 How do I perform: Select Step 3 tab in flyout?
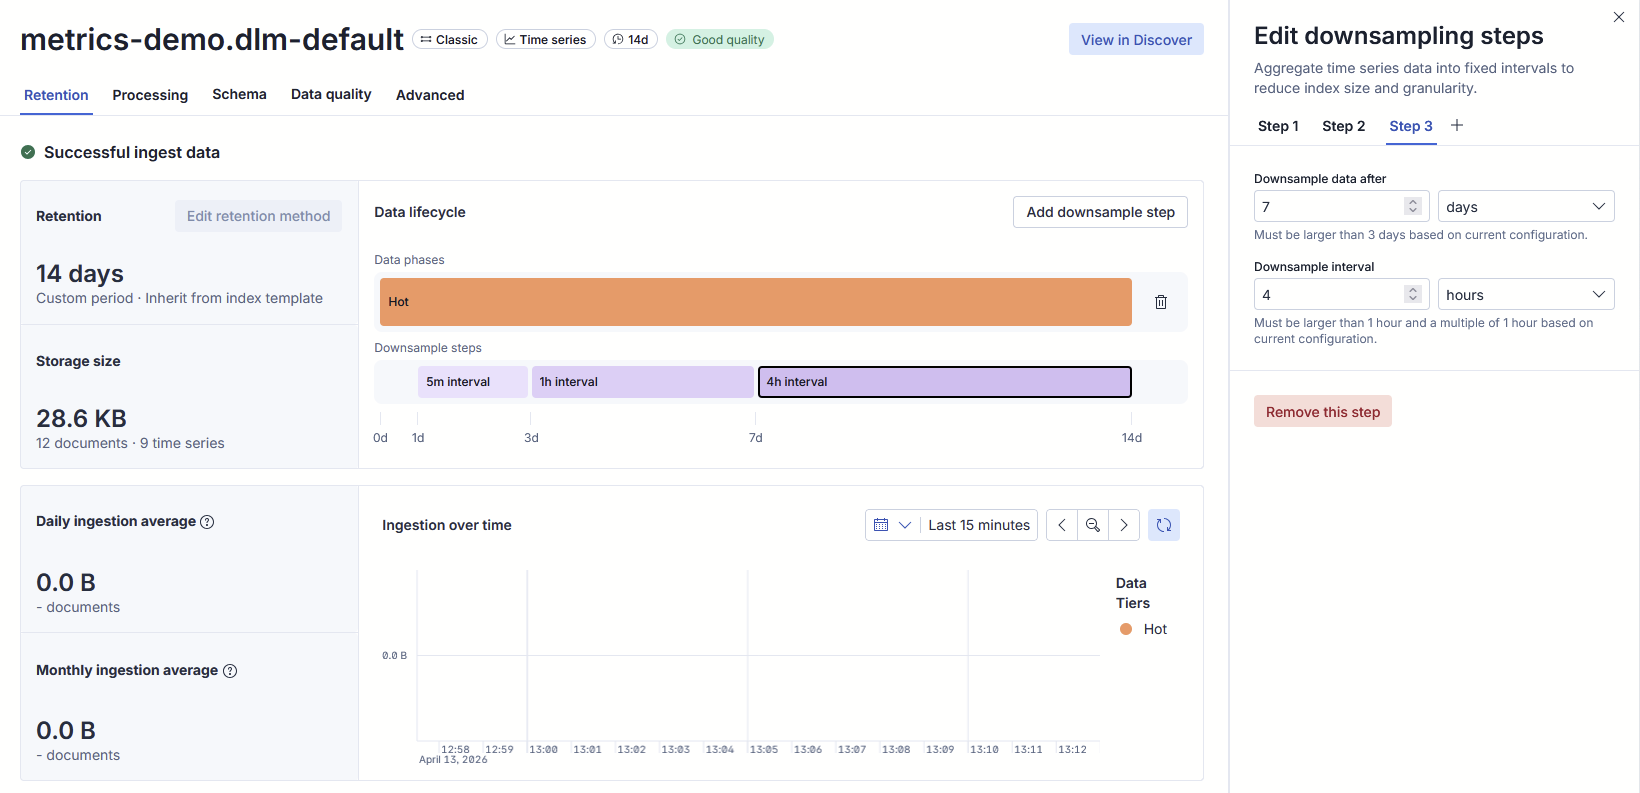[1411, 126]
